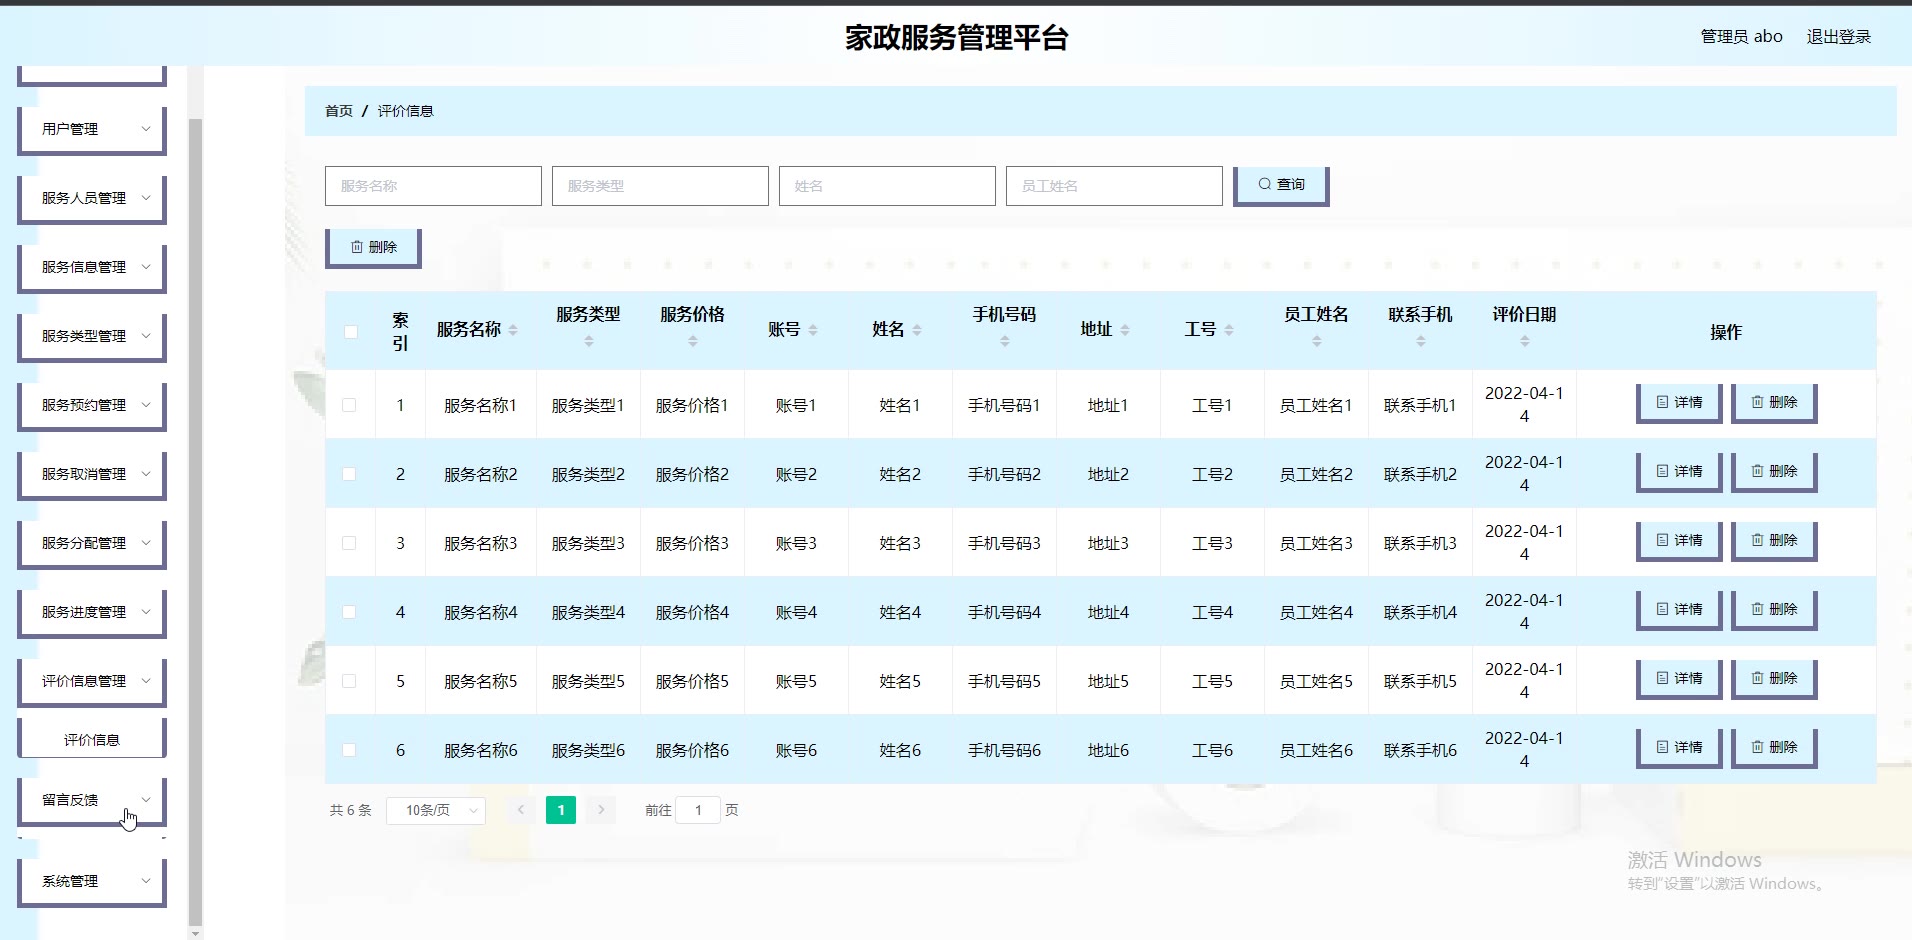1912x940 pixels.
Task: Focus the 服务类型 search field
Action: coord(660,186)
